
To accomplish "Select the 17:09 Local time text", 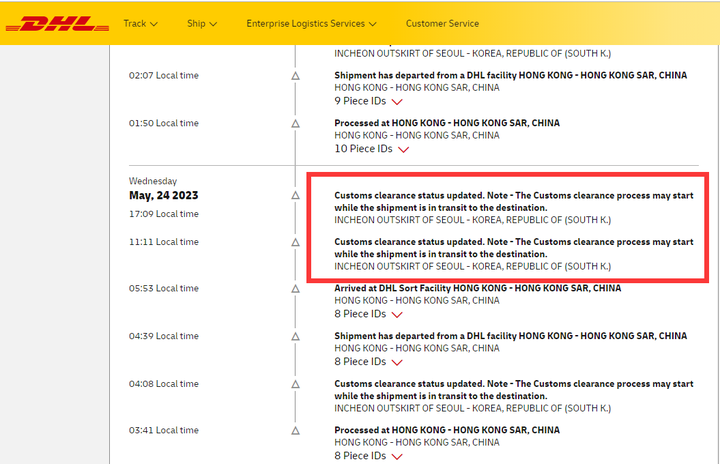I will pos(163,214).
